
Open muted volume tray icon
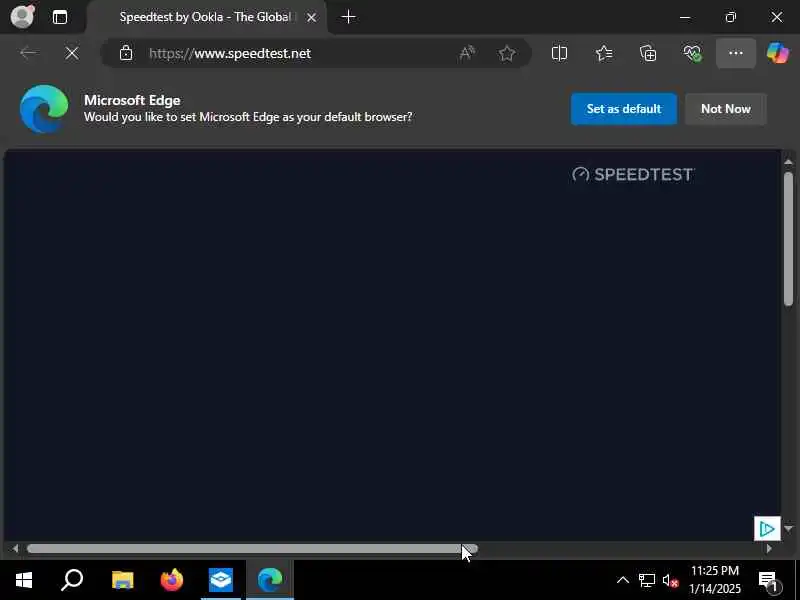(670, 580)
